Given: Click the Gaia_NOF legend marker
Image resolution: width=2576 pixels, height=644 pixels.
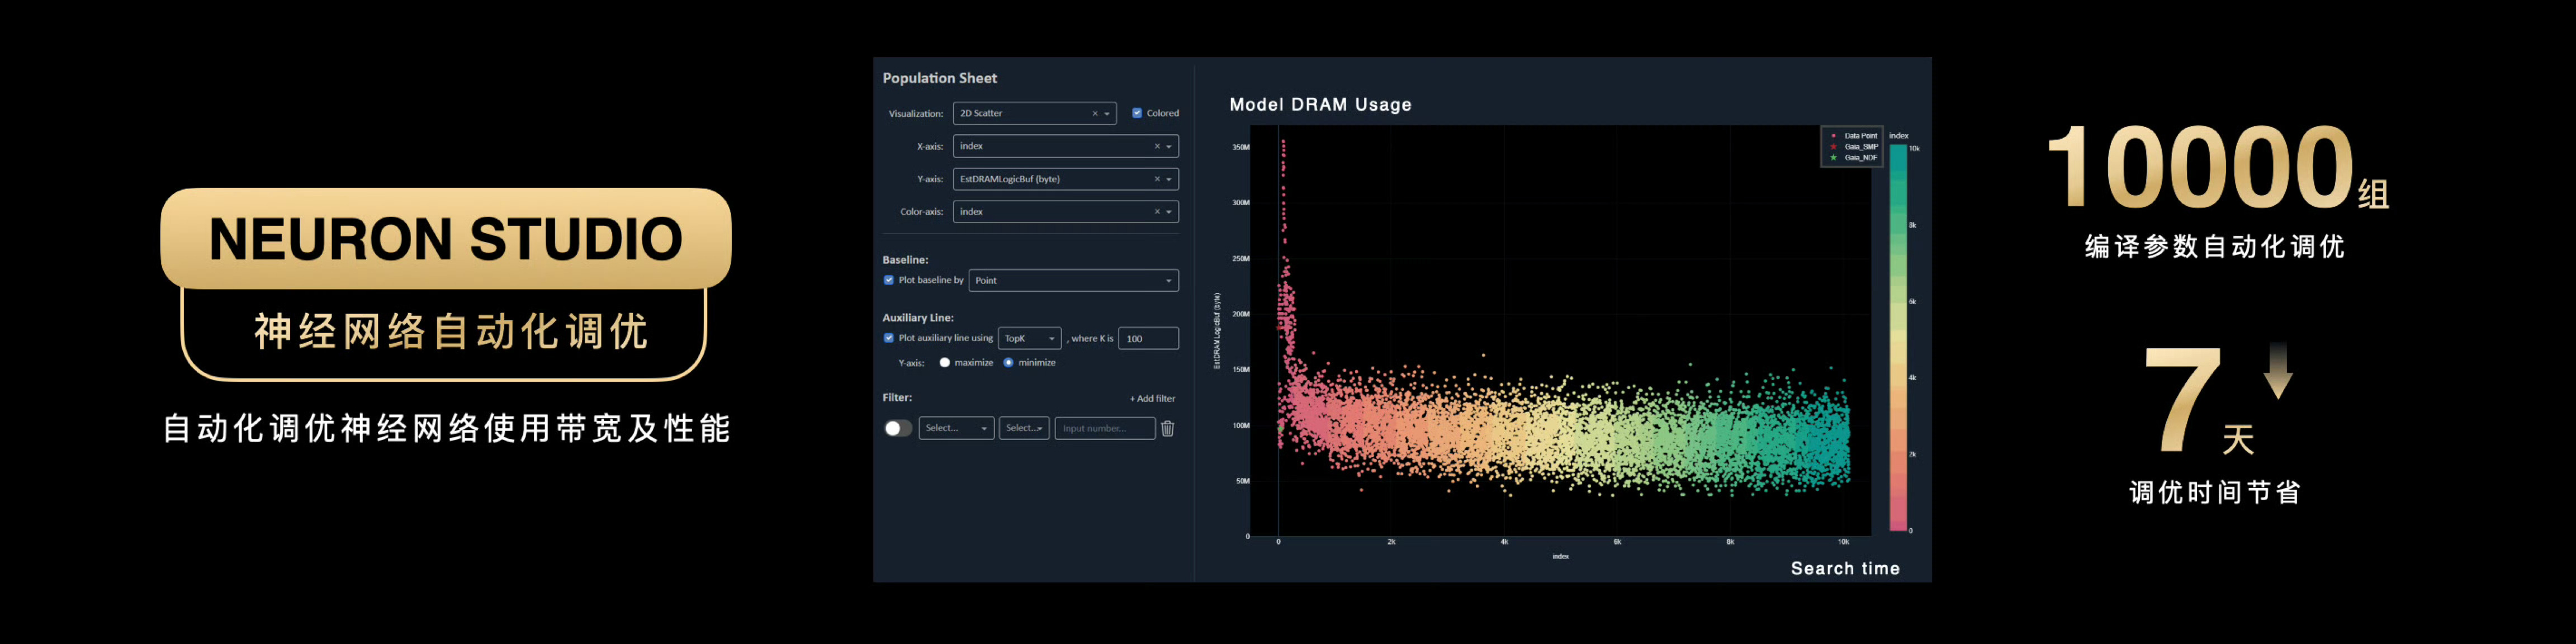Looking at the screenshot, I should (x=1833, y=158).
